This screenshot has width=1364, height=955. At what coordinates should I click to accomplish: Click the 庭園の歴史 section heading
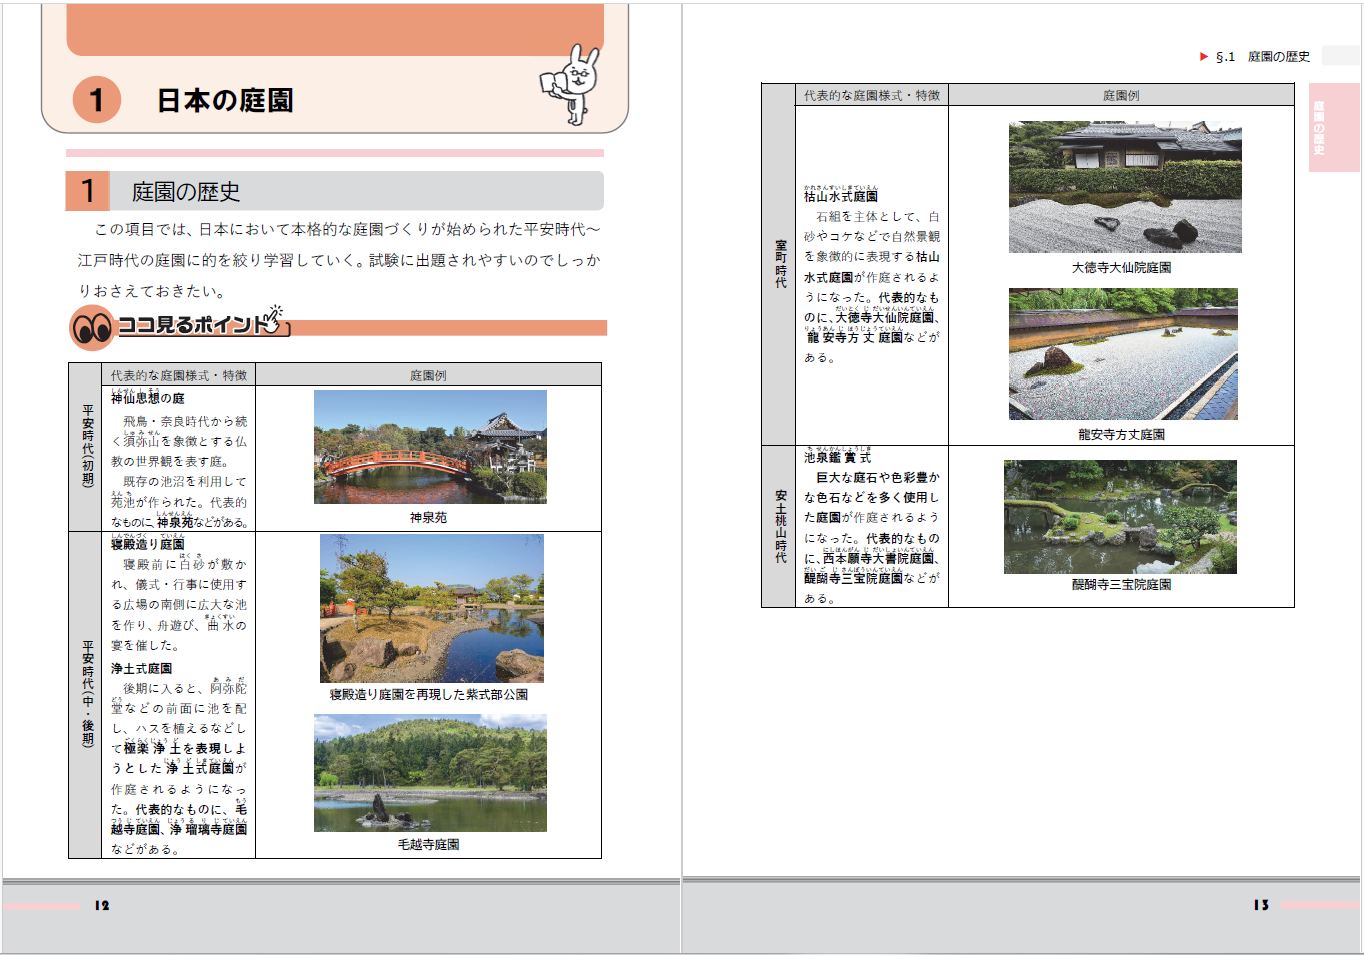(x=186, y=192)
